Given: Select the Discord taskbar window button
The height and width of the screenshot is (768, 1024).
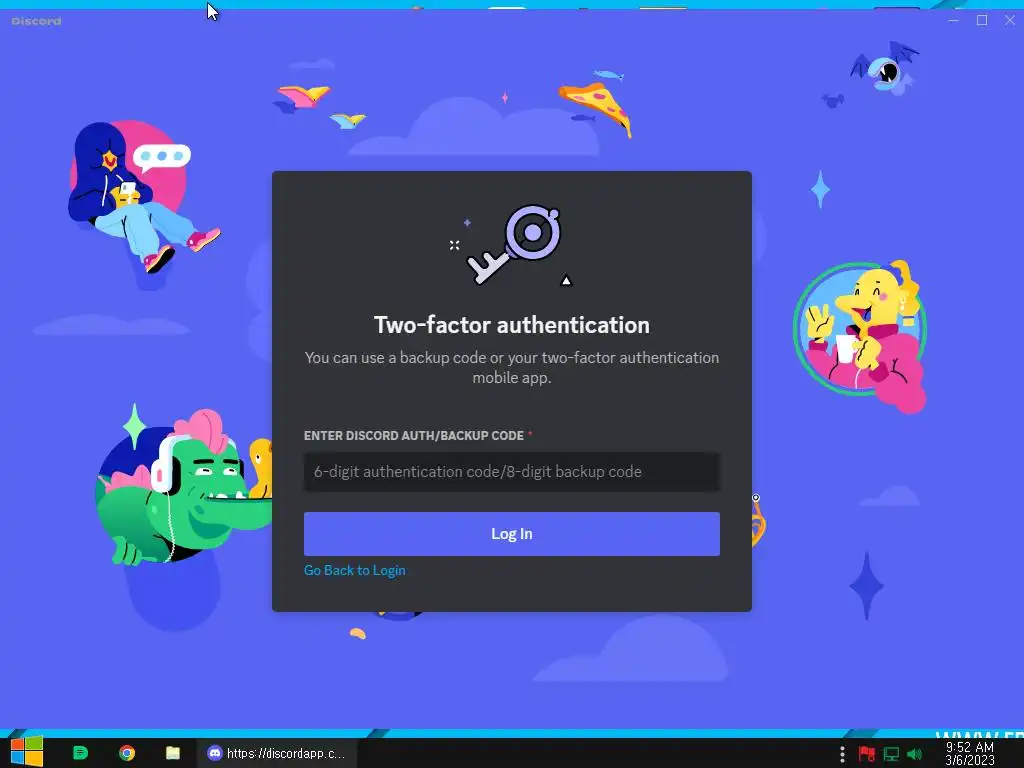Looking at the screenshot, I should point(277,753).
